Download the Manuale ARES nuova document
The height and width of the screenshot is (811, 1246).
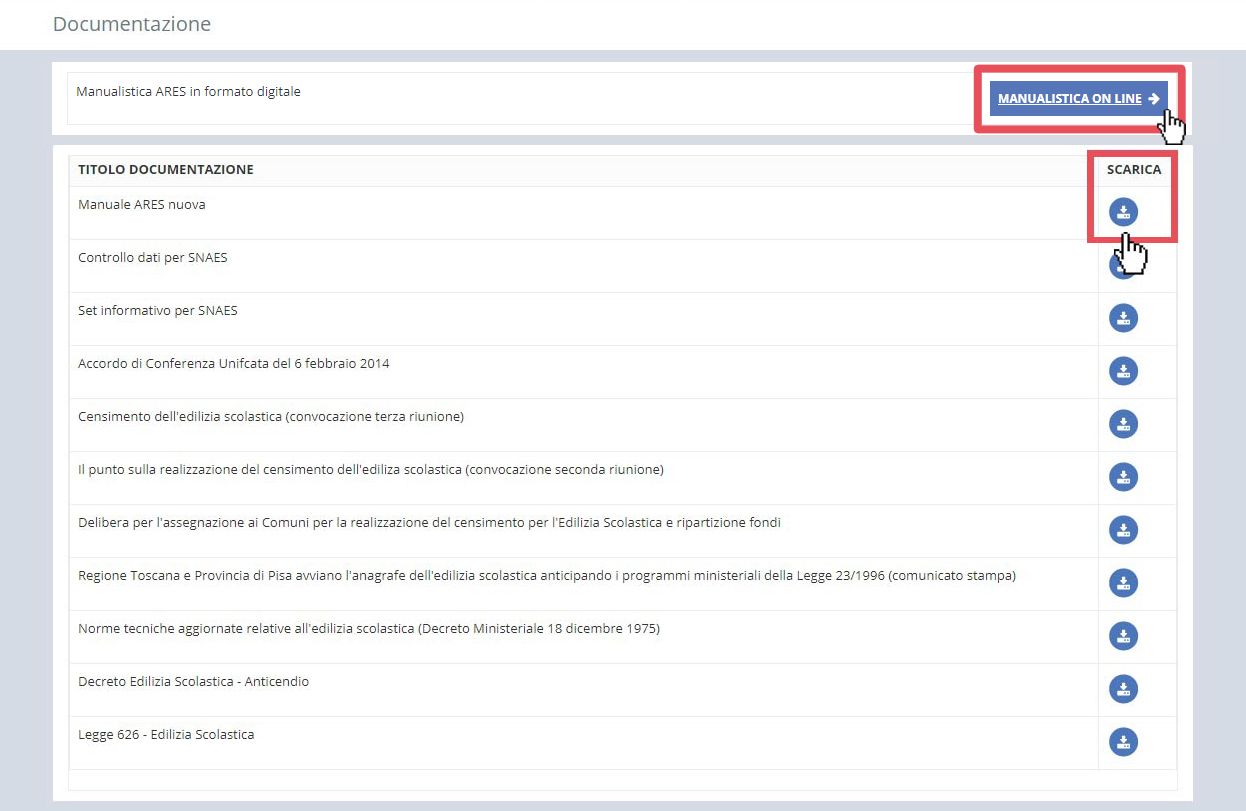click(x=1123, y=212)
